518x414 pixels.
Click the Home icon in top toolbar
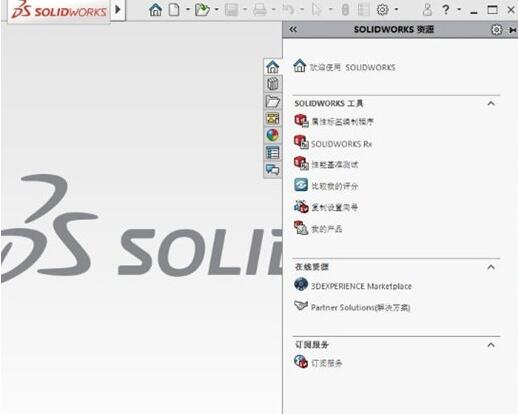tap(155, 10)
